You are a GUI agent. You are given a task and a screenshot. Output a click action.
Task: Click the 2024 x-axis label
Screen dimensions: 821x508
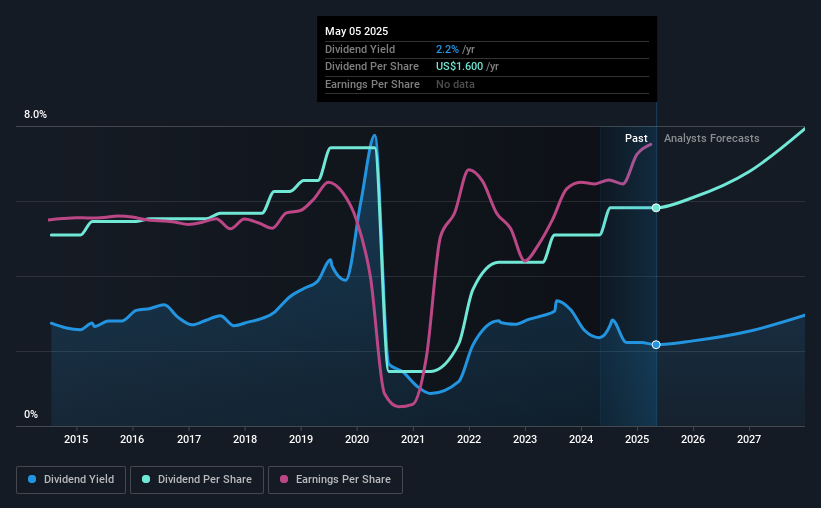(581, 439)
